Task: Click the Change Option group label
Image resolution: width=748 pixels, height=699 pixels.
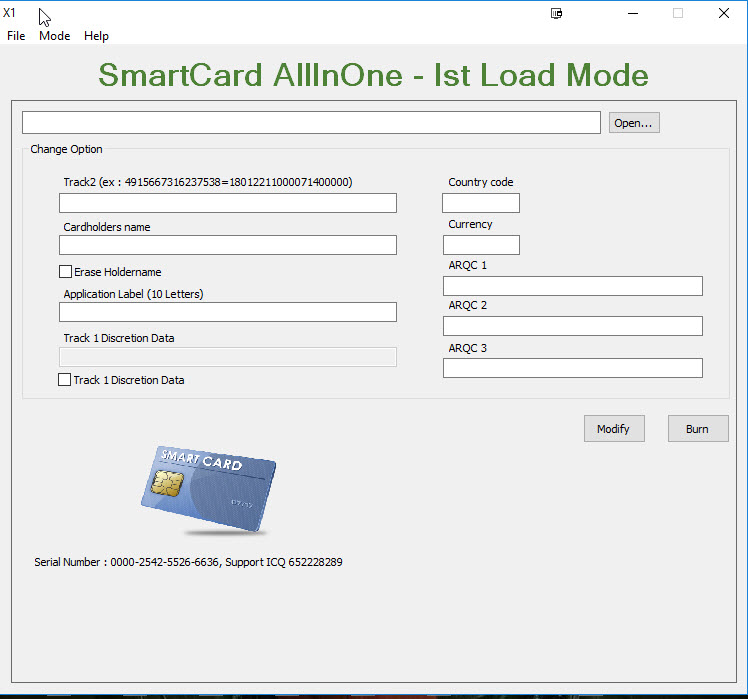Action: [66, 149]
